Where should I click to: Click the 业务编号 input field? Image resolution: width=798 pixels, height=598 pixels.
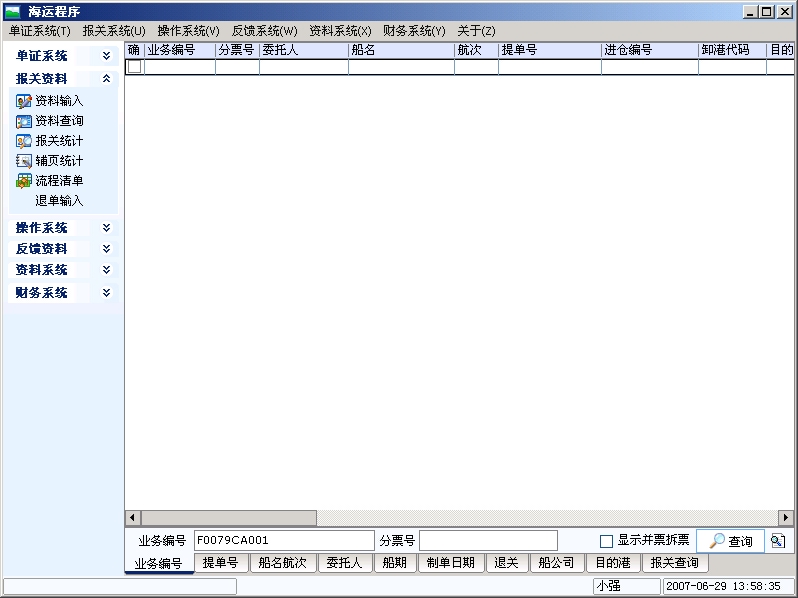284,540
